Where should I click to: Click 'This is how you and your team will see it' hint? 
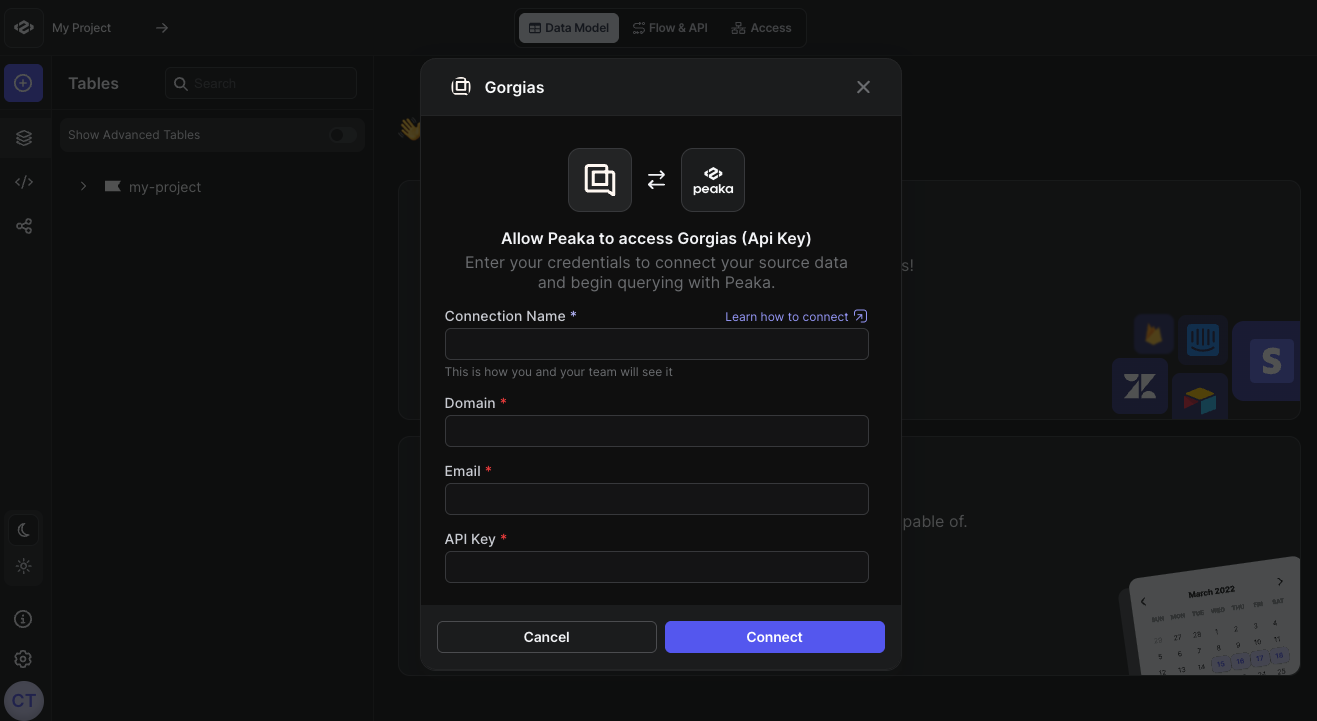coord(559,372)
